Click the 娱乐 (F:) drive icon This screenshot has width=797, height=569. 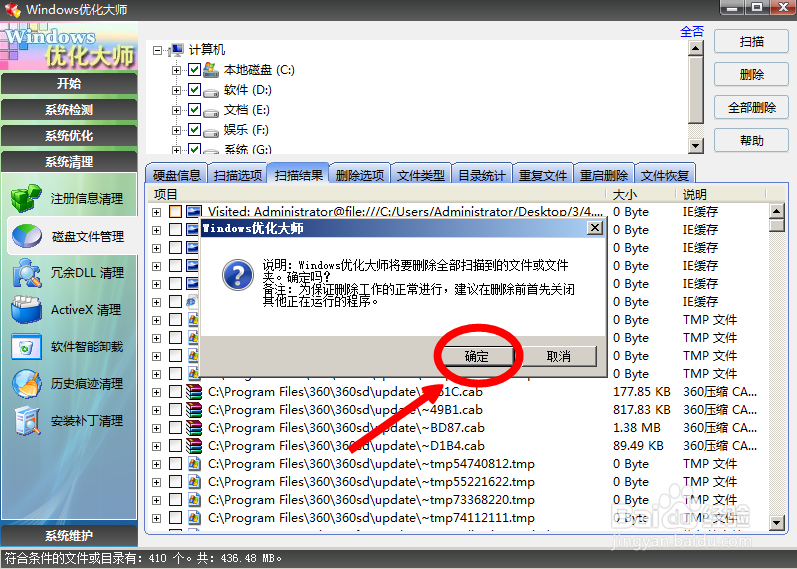211,132
